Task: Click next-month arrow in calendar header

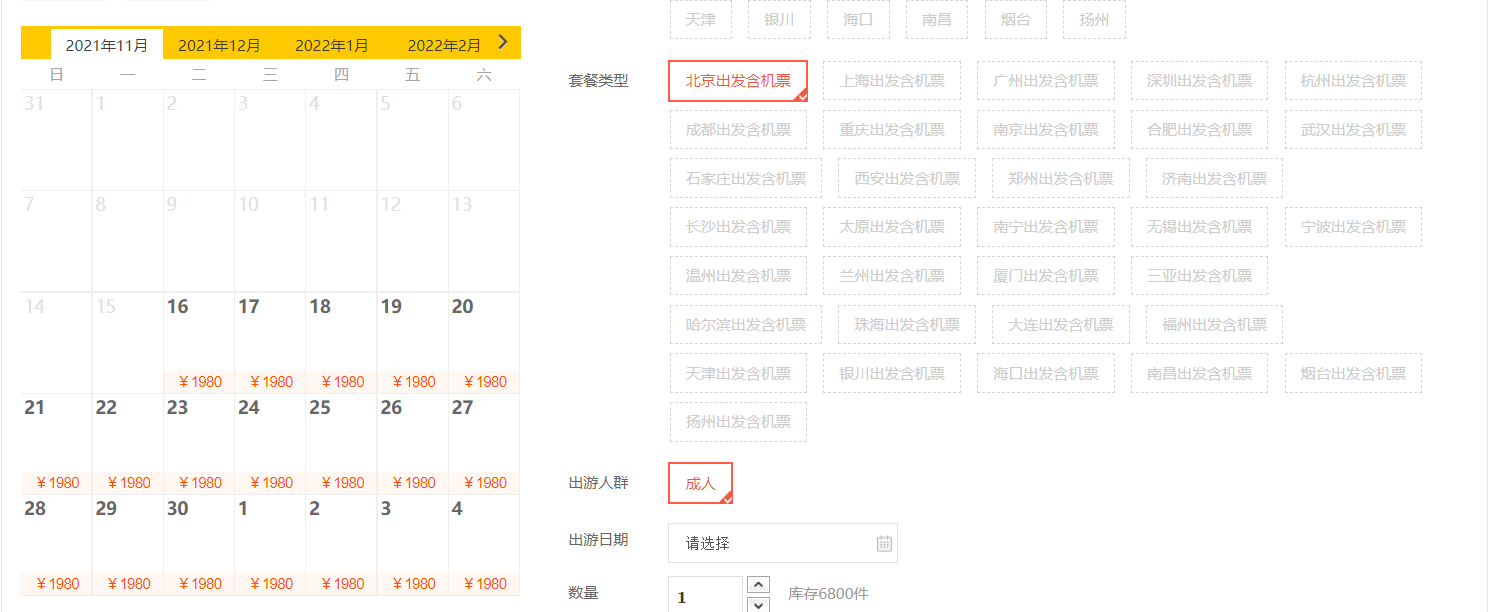Action: click(503, 42)
